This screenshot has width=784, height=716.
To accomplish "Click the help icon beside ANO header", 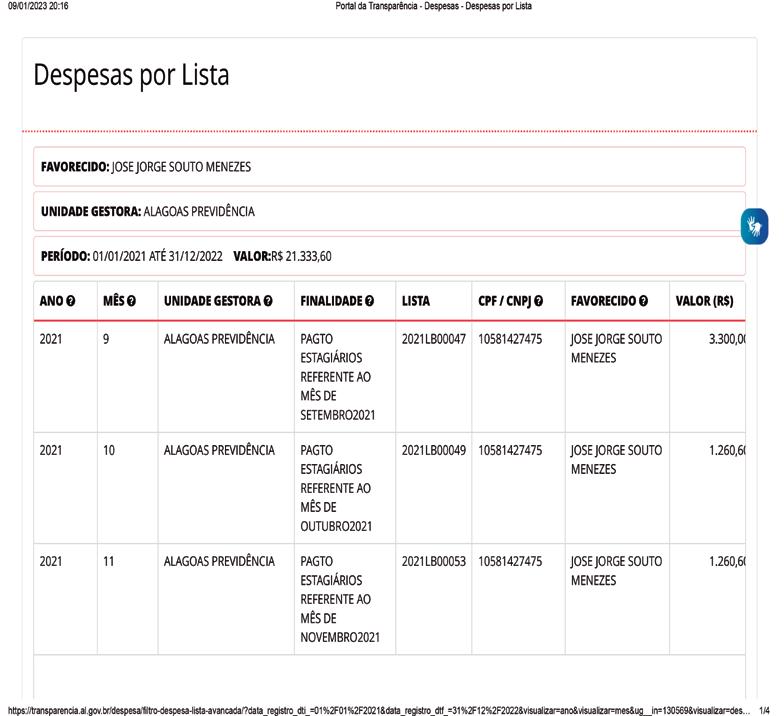I will pos(70,301).
